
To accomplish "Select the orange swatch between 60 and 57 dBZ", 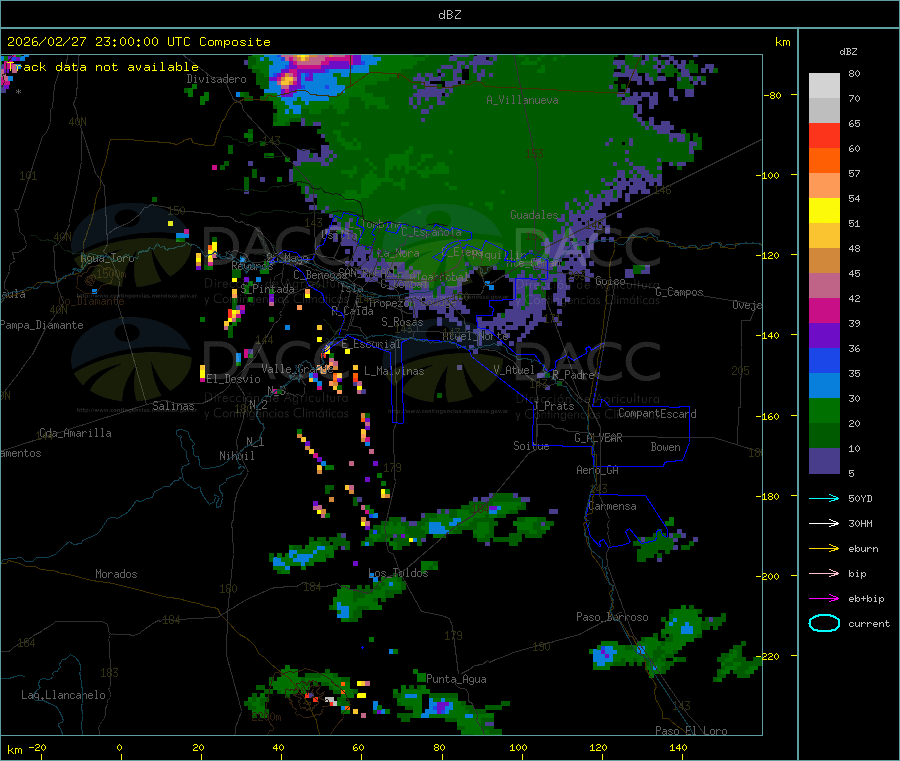I will [824, 161].
